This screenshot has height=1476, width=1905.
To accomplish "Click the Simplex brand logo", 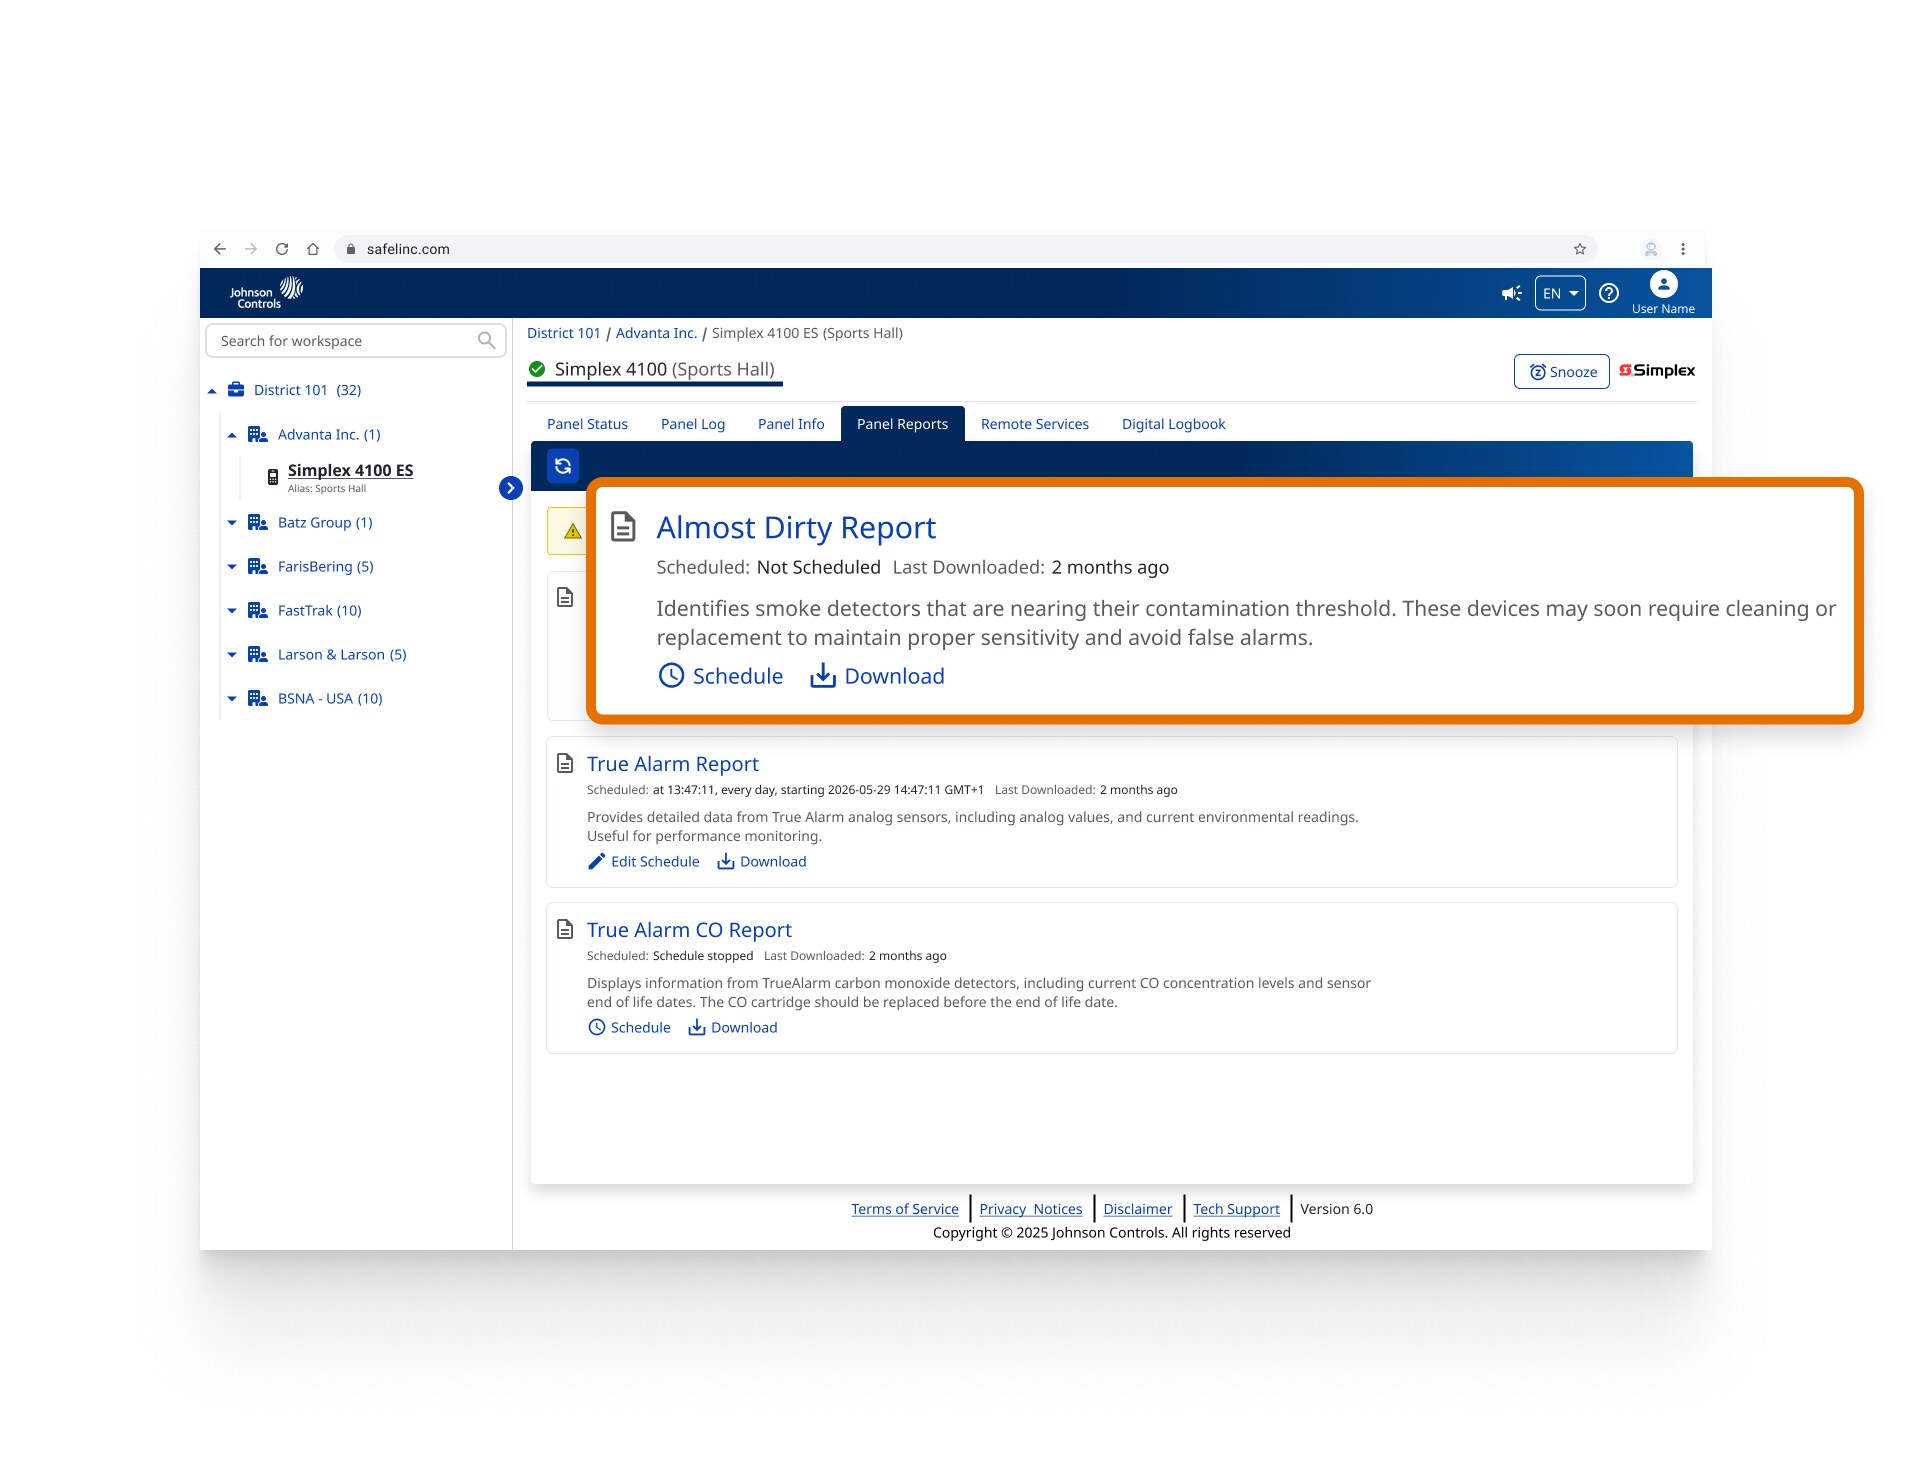I will (x=1657, y=371).
